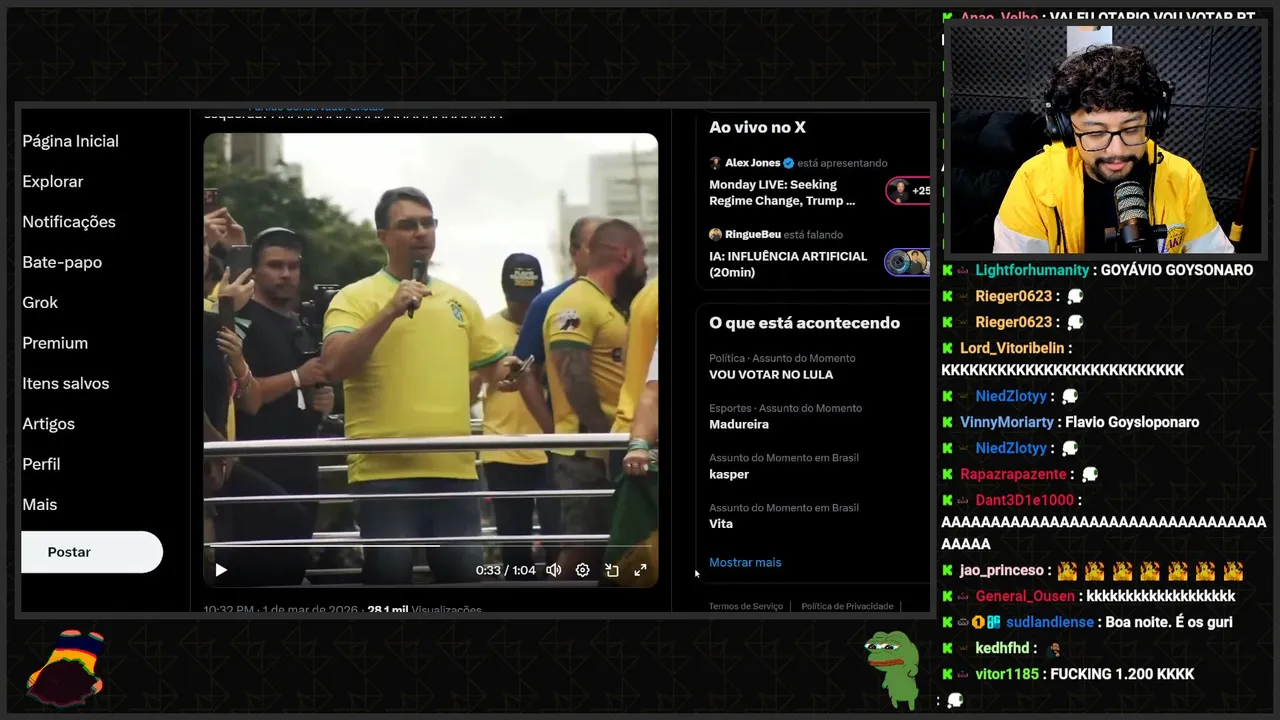The width and height of the screenshot is (1280, 720).
Task: Click the 28,1 mil Visualizações count
Action: click(x=424, y=609)
